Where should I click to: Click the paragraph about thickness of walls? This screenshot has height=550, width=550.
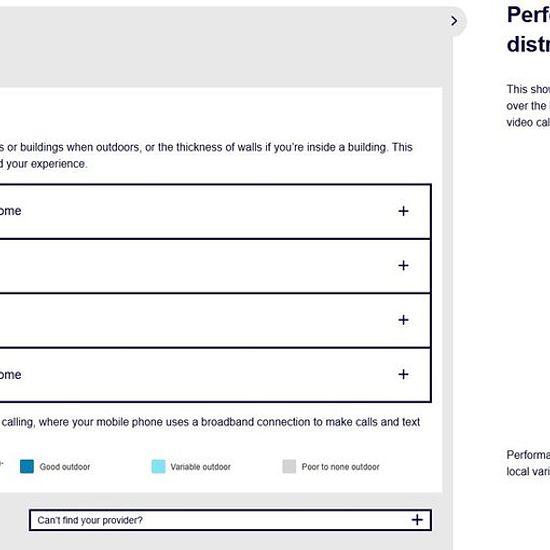pyautogui.click(x=206, y=155)
